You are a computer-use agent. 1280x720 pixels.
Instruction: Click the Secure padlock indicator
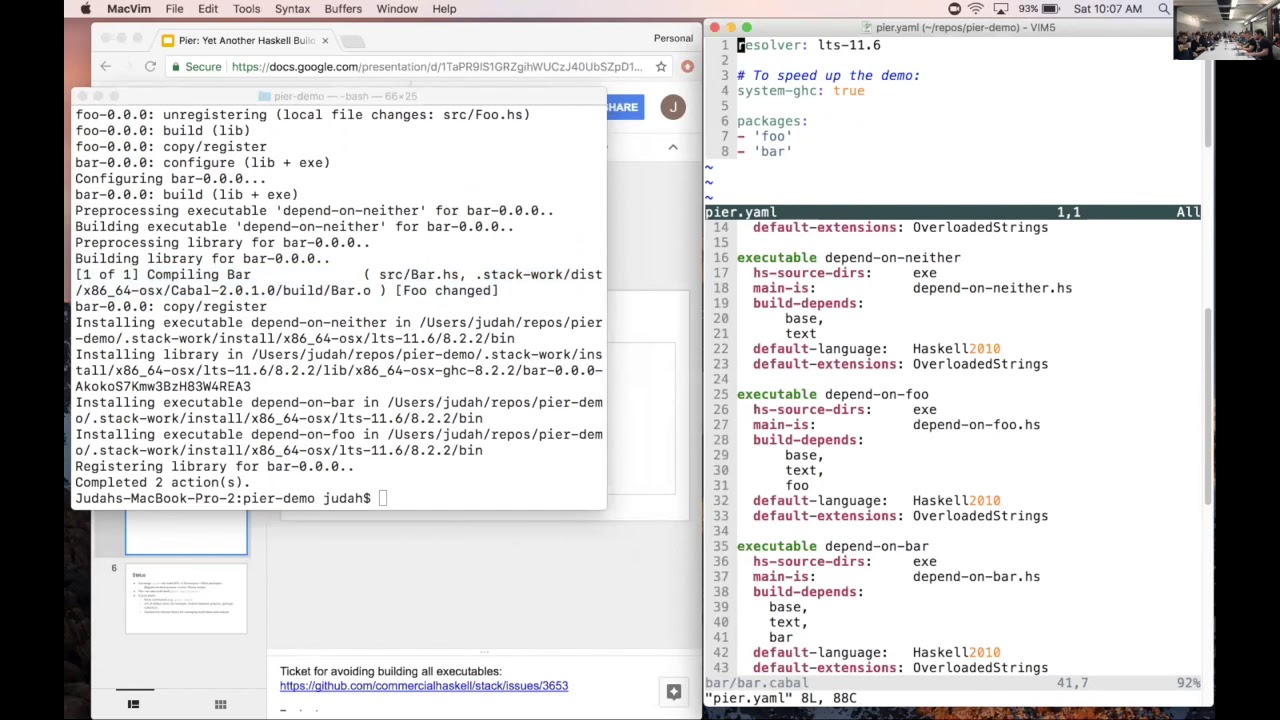click(x=196, y=67)
